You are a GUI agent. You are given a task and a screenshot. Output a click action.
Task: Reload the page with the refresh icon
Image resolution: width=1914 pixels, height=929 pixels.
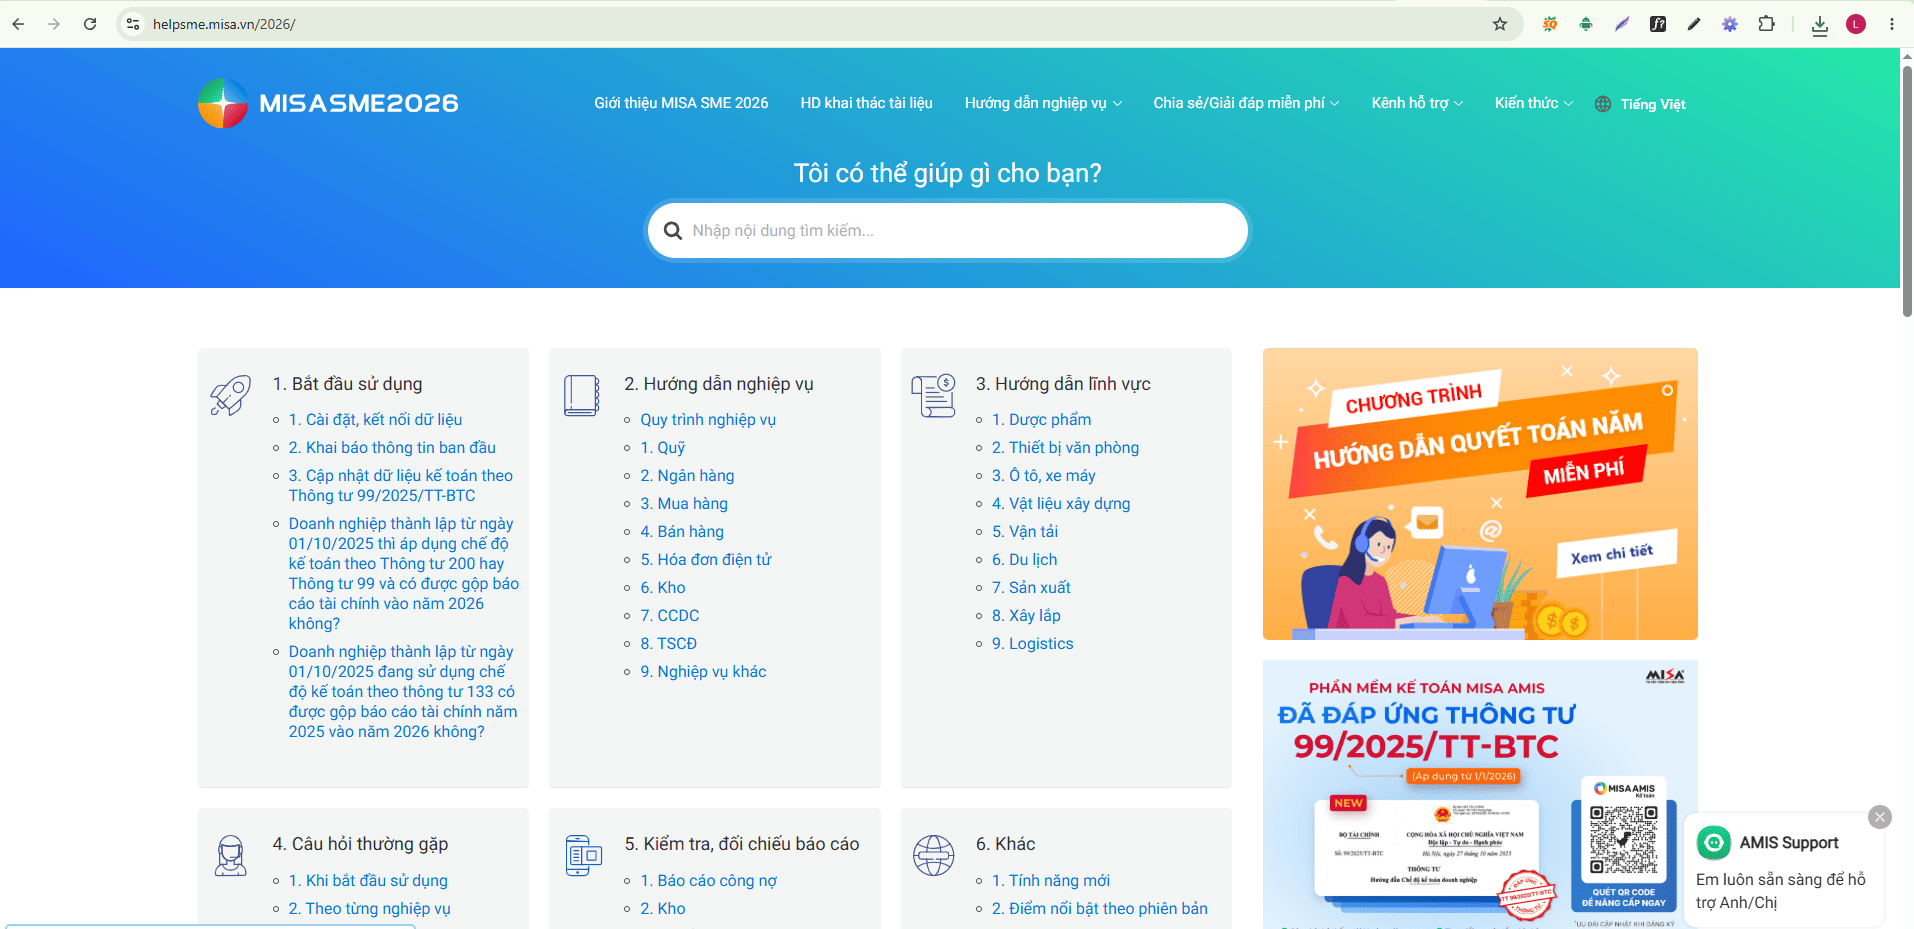pyautogui.click(x=90, y=24)
